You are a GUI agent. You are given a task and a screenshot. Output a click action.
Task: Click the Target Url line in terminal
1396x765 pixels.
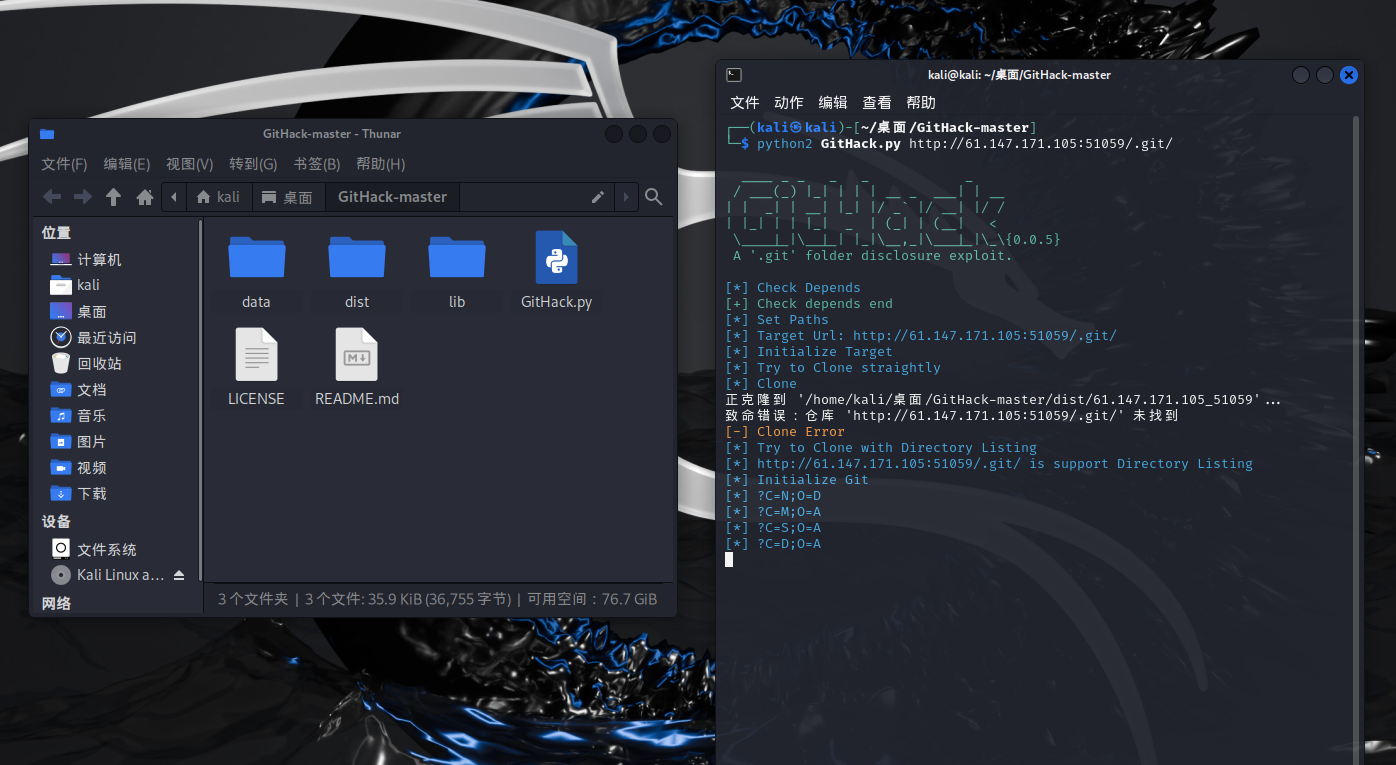(x=921, y=336)
